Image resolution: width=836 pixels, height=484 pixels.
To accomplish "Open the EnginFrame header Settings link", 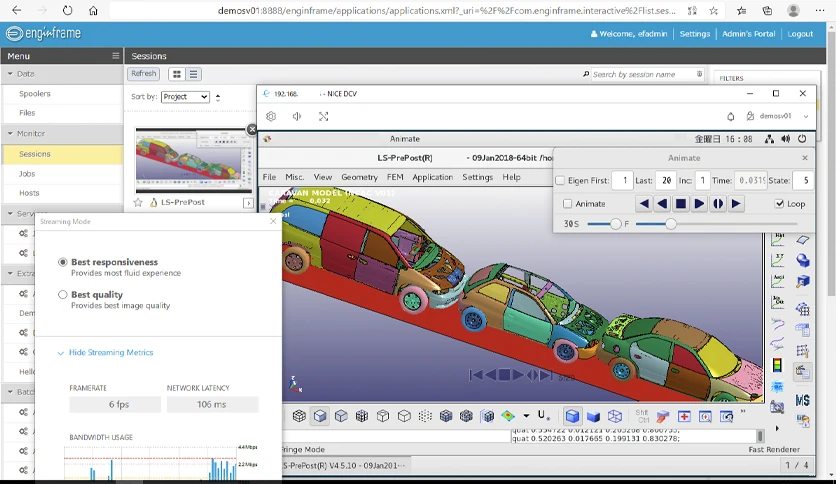I will pos(695,34).
